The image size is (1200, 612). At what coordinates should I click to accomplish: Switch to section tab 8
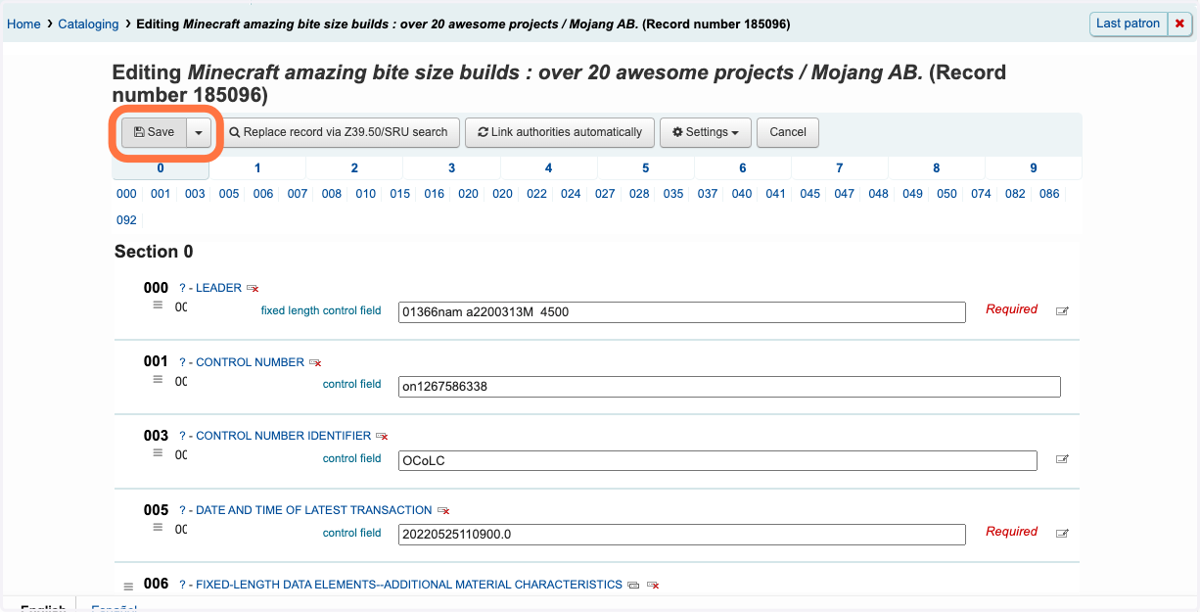(x=936, y=168)
